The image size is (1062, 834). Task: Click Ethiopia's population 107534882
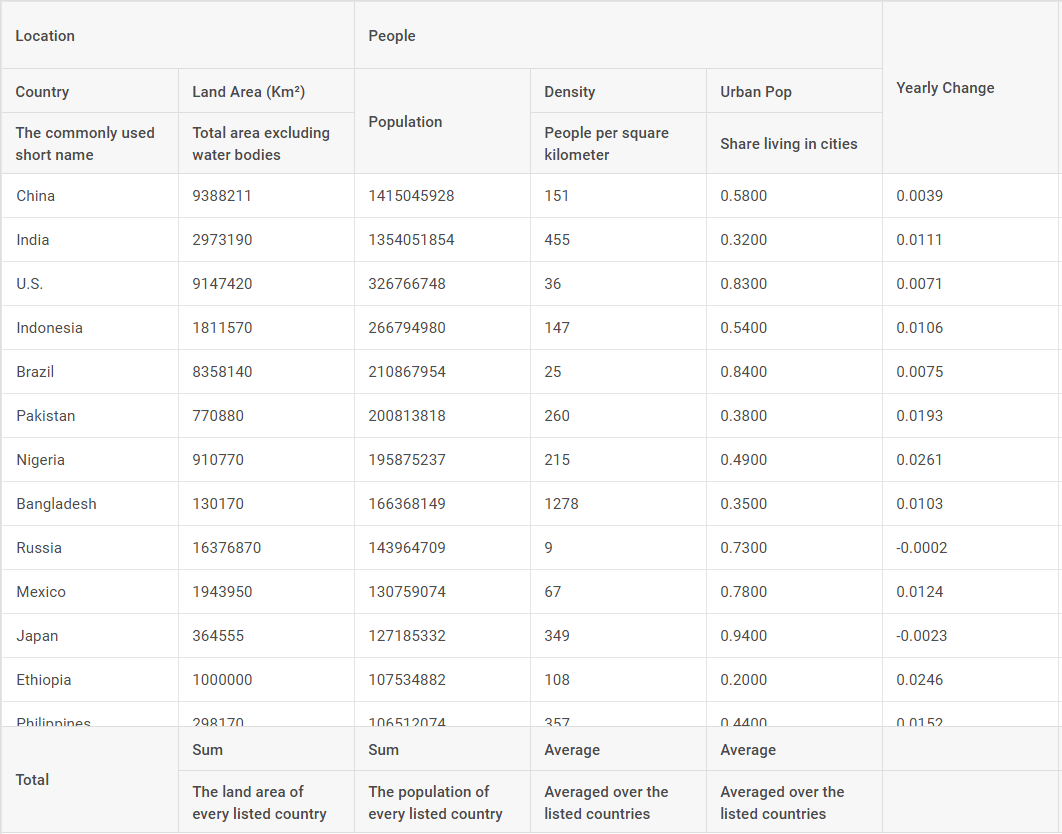(x=442, y=680)
